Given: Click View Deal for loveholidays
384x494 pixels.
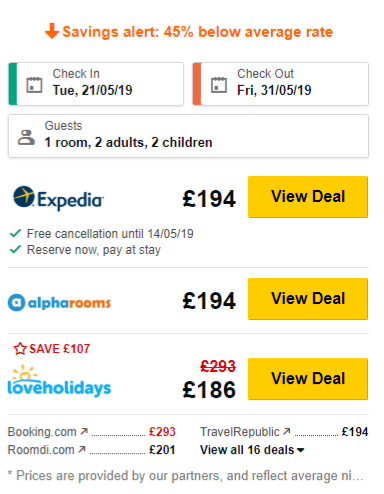Looking at the screenshot, I should [308, 379].
